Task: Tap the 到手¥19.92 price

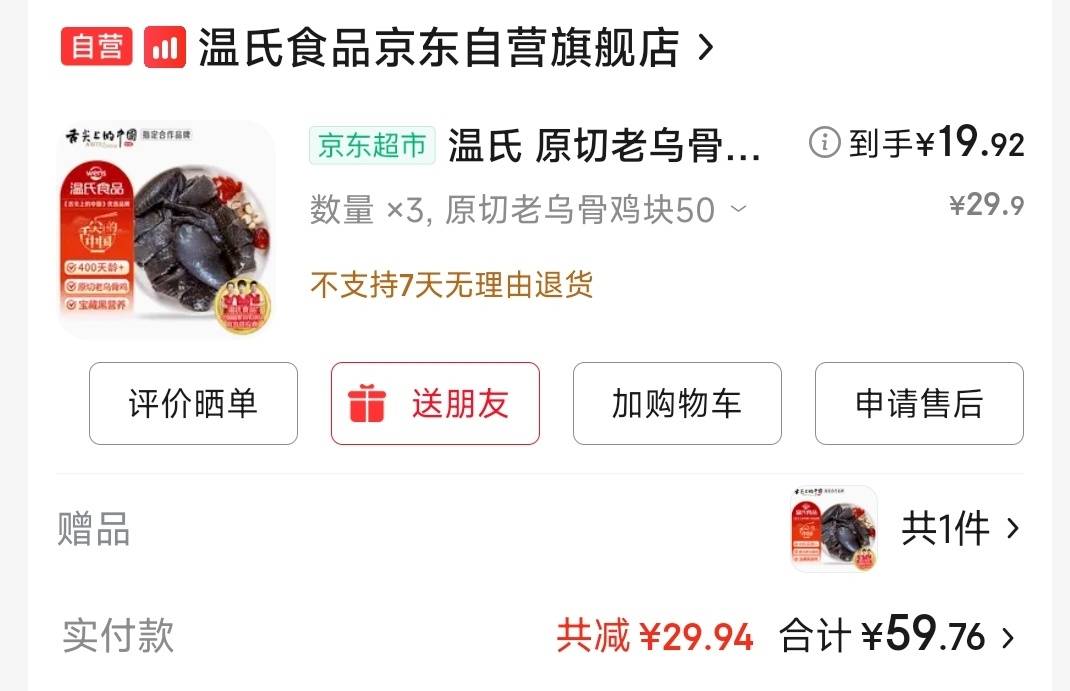Action: pyautogui.click(x=936, y=142)
